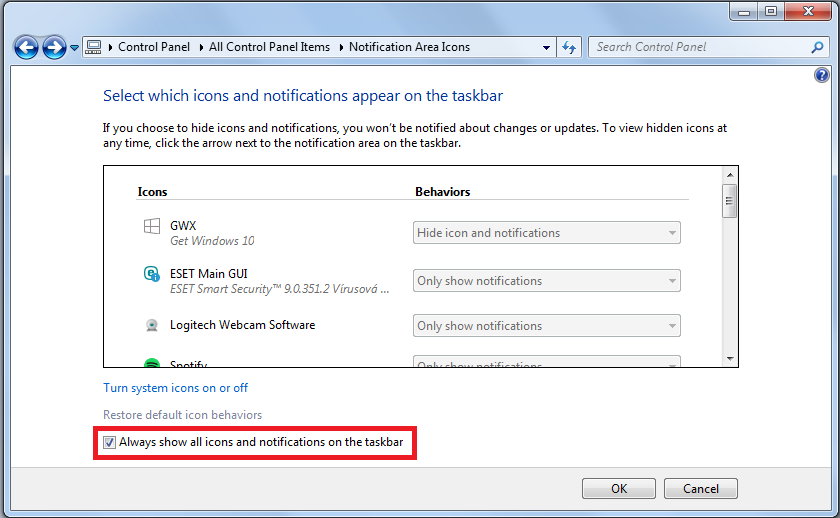Uncheck Always show all icons checkbox
Viewport: 840px width, 518px height.
coord(109,442)
